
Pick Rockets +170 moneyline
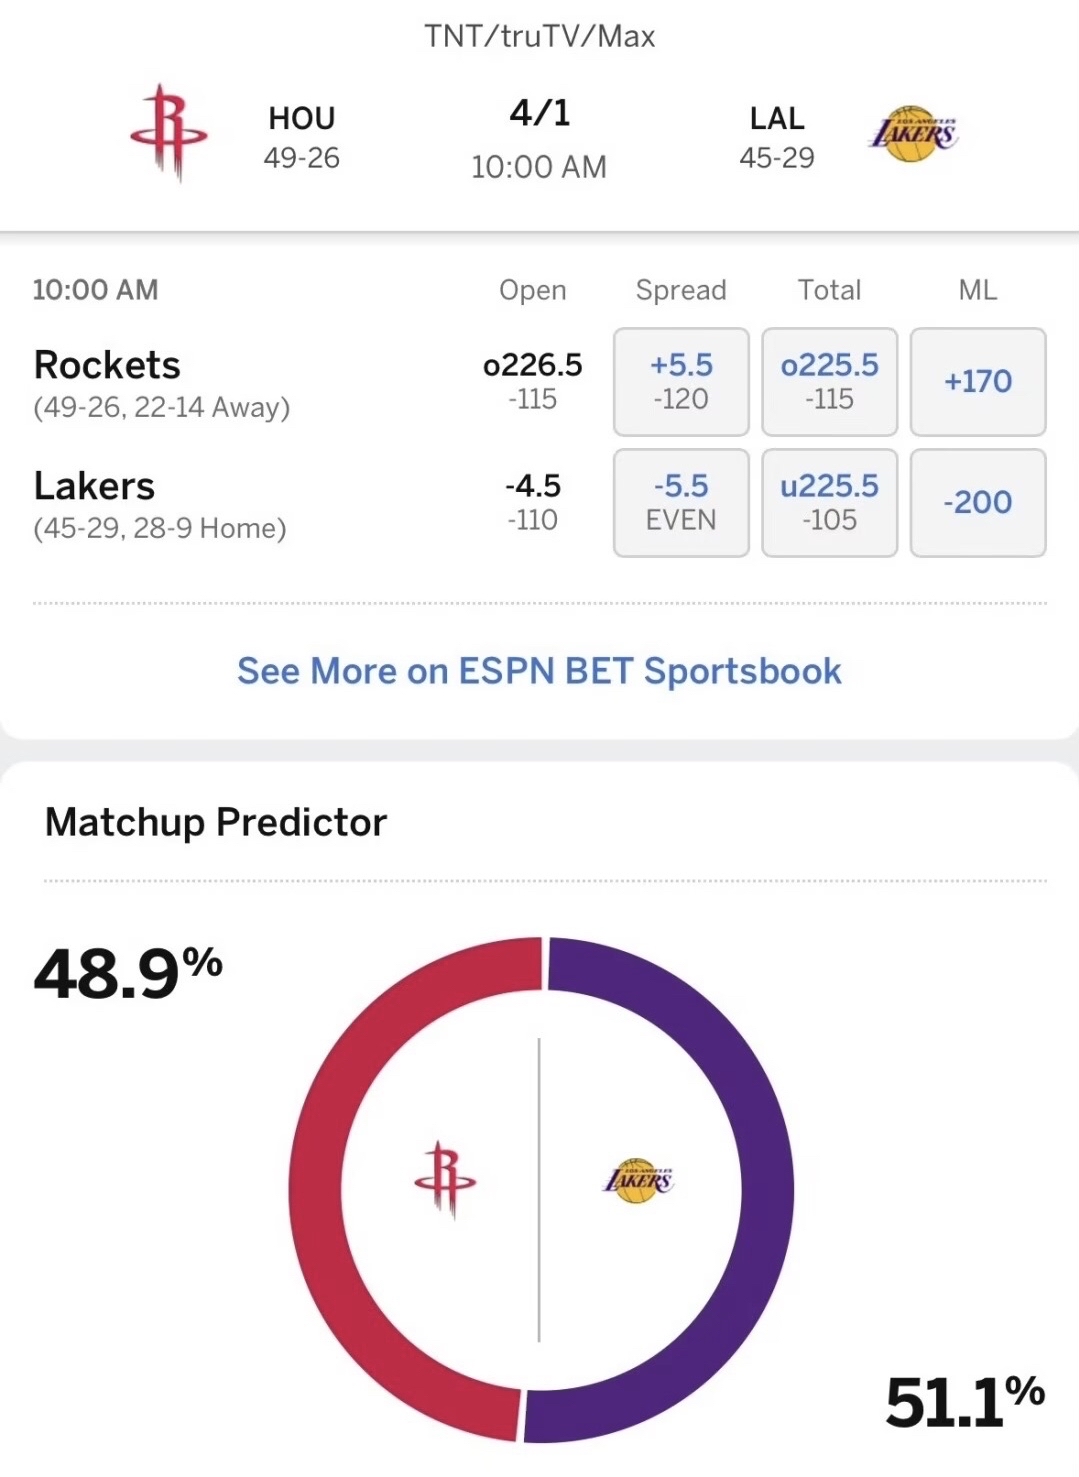[978, 382]
